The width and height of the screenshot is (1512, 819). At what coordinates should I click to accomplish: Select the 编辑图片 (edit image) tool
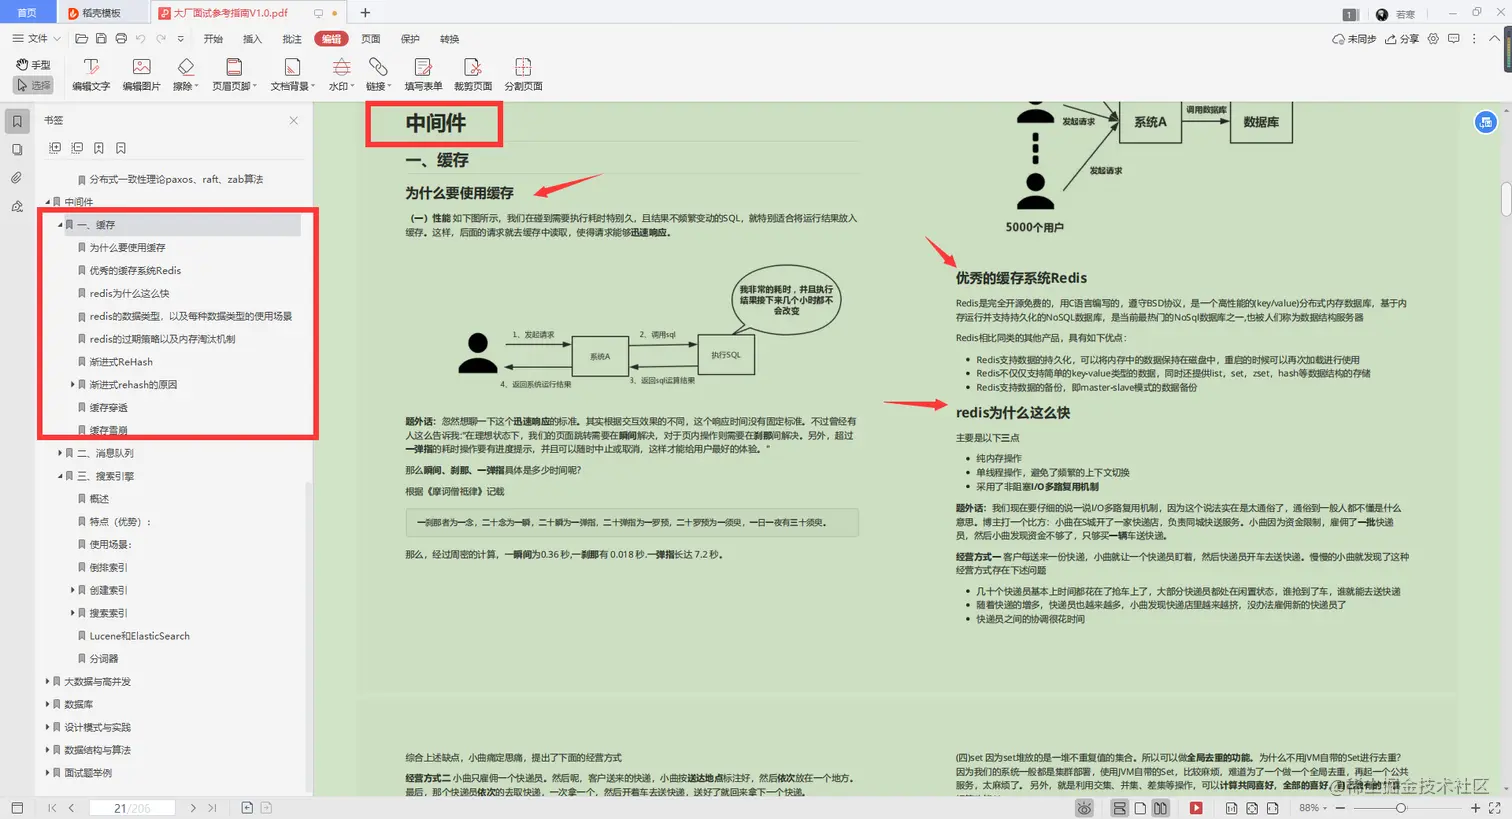pyautogui.click(x=141, y=75)
